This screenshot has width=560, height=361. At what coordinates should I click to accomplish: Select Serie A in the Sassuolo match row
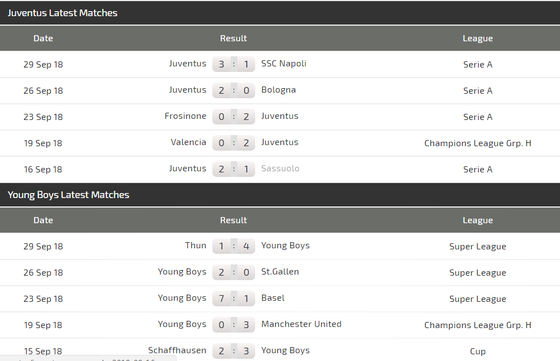click(x=478, y=169)
